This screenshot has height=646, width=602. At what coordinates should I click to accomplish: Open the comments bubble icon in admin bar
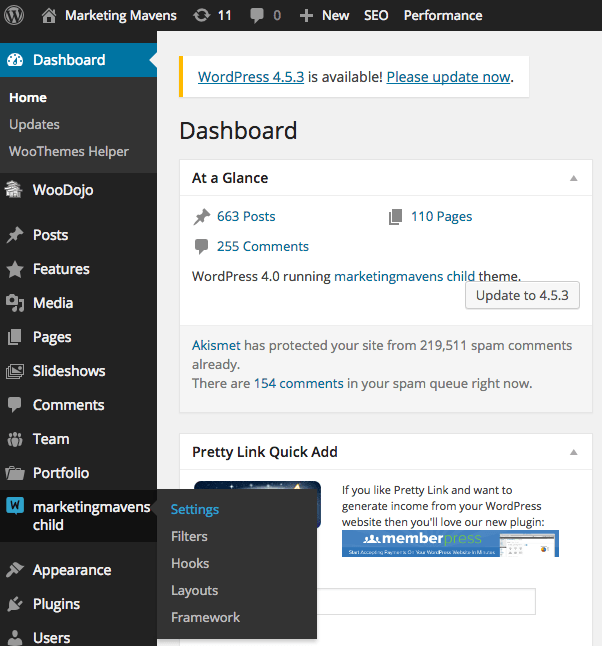click(256, 16)
